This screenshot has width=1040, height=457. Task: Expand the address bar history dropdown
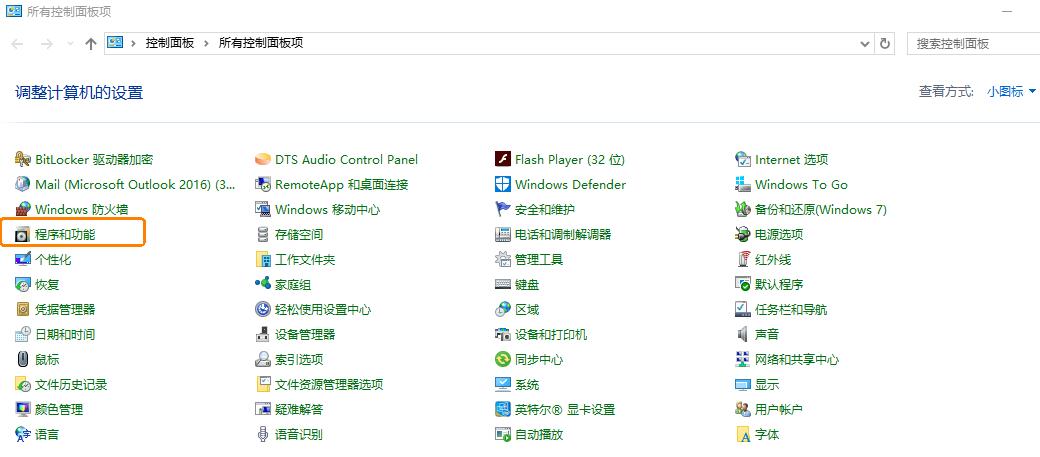click(864, 44)
